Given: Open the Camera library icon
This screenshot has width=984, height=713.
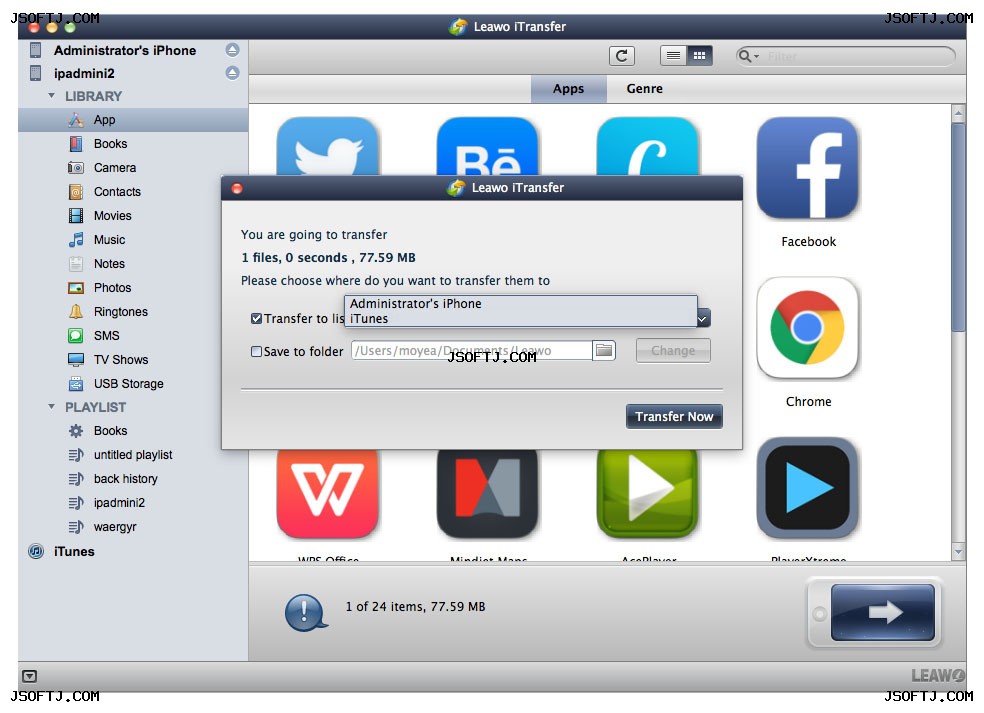Looking at the screenshot, I should tap(76, 168).
